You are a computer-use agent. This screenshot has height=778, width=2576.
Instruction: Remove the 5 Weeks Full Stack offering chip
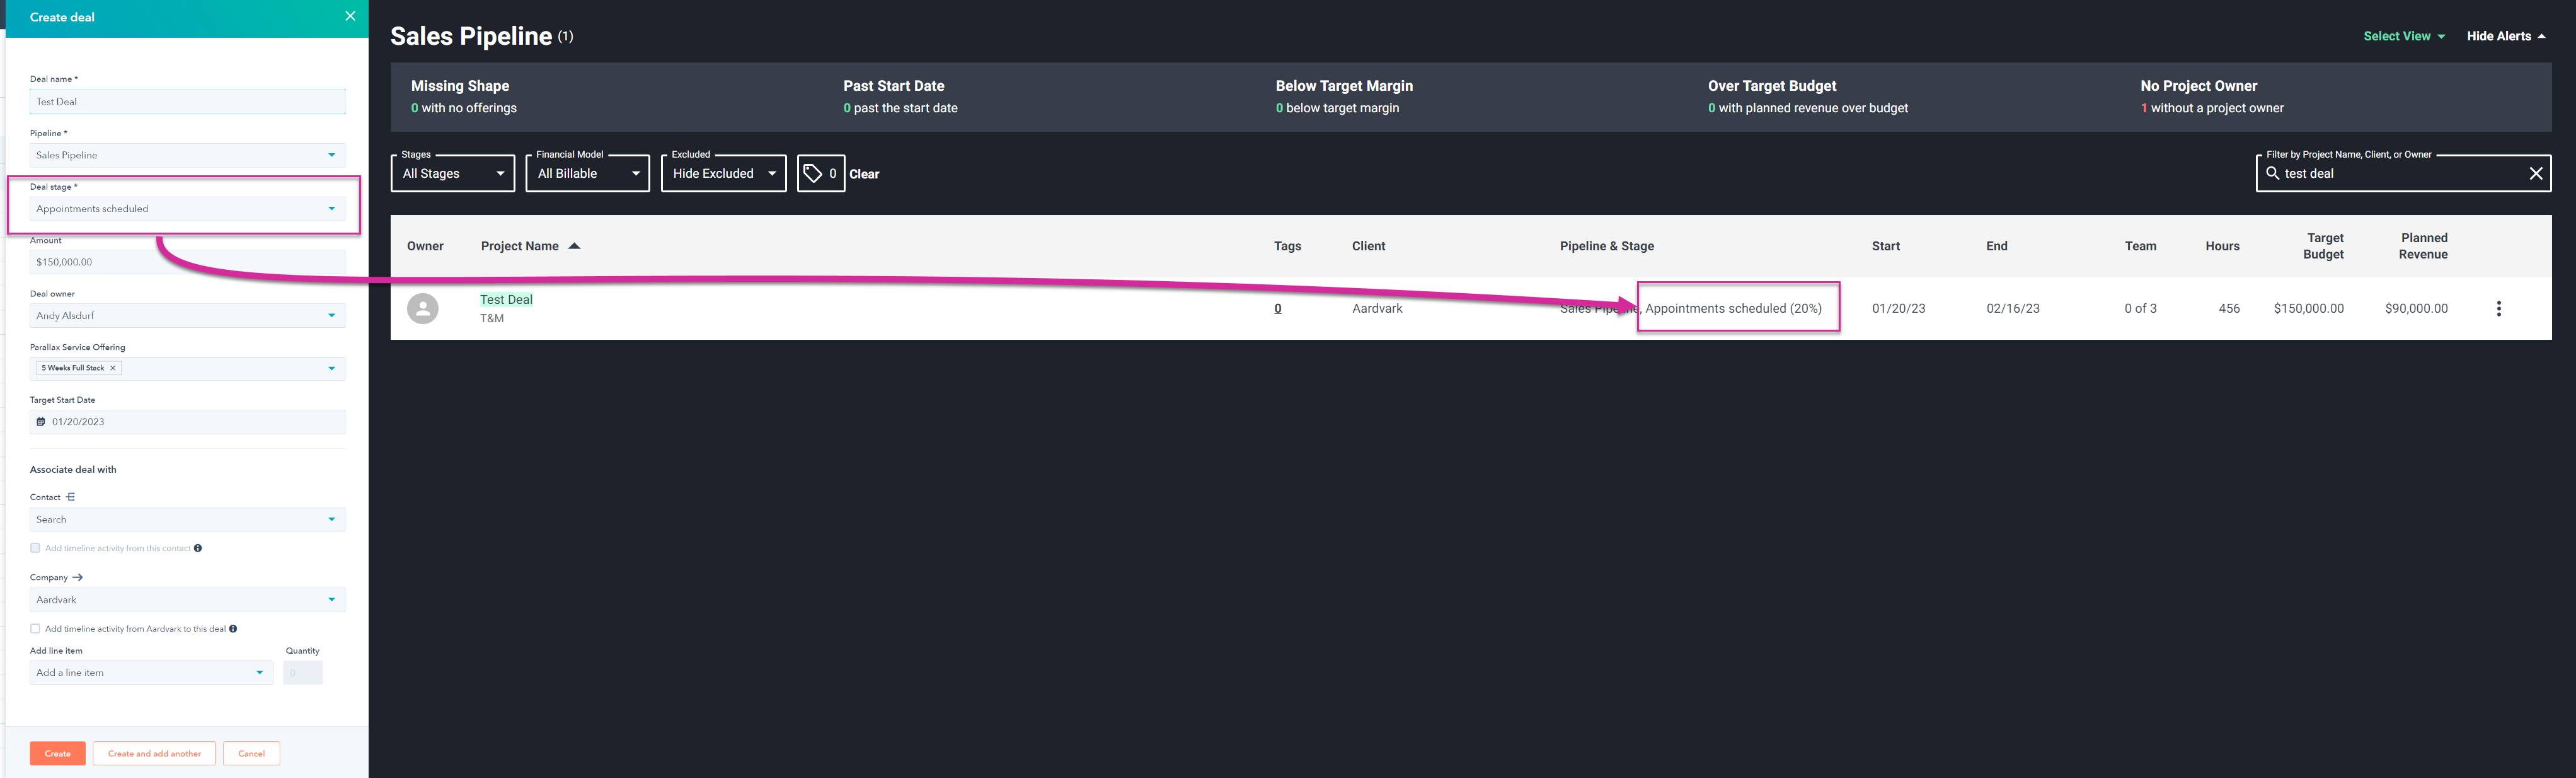[x=113, y=367]
